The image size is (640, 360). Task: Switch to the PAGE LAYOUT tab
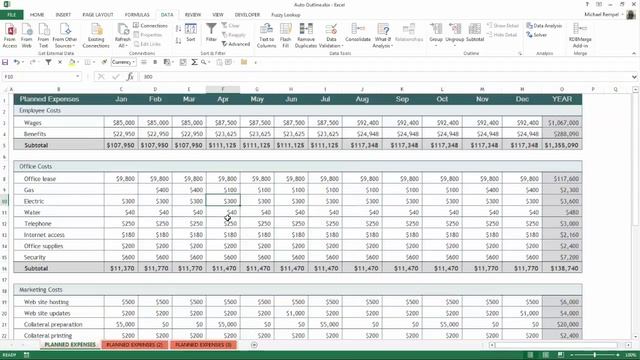click(x=98, y=15)
